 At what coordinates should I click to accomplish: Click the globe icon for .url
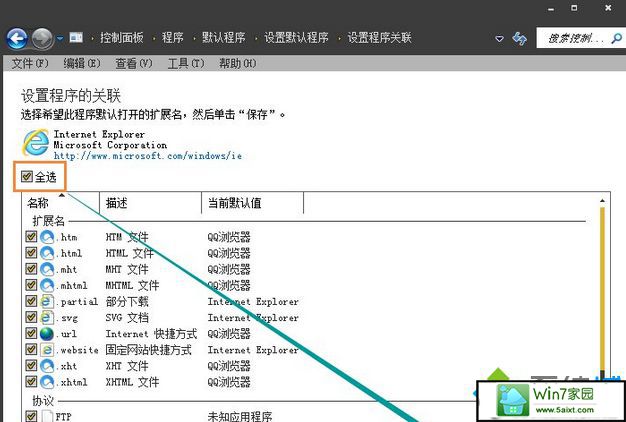coord(47,333)
